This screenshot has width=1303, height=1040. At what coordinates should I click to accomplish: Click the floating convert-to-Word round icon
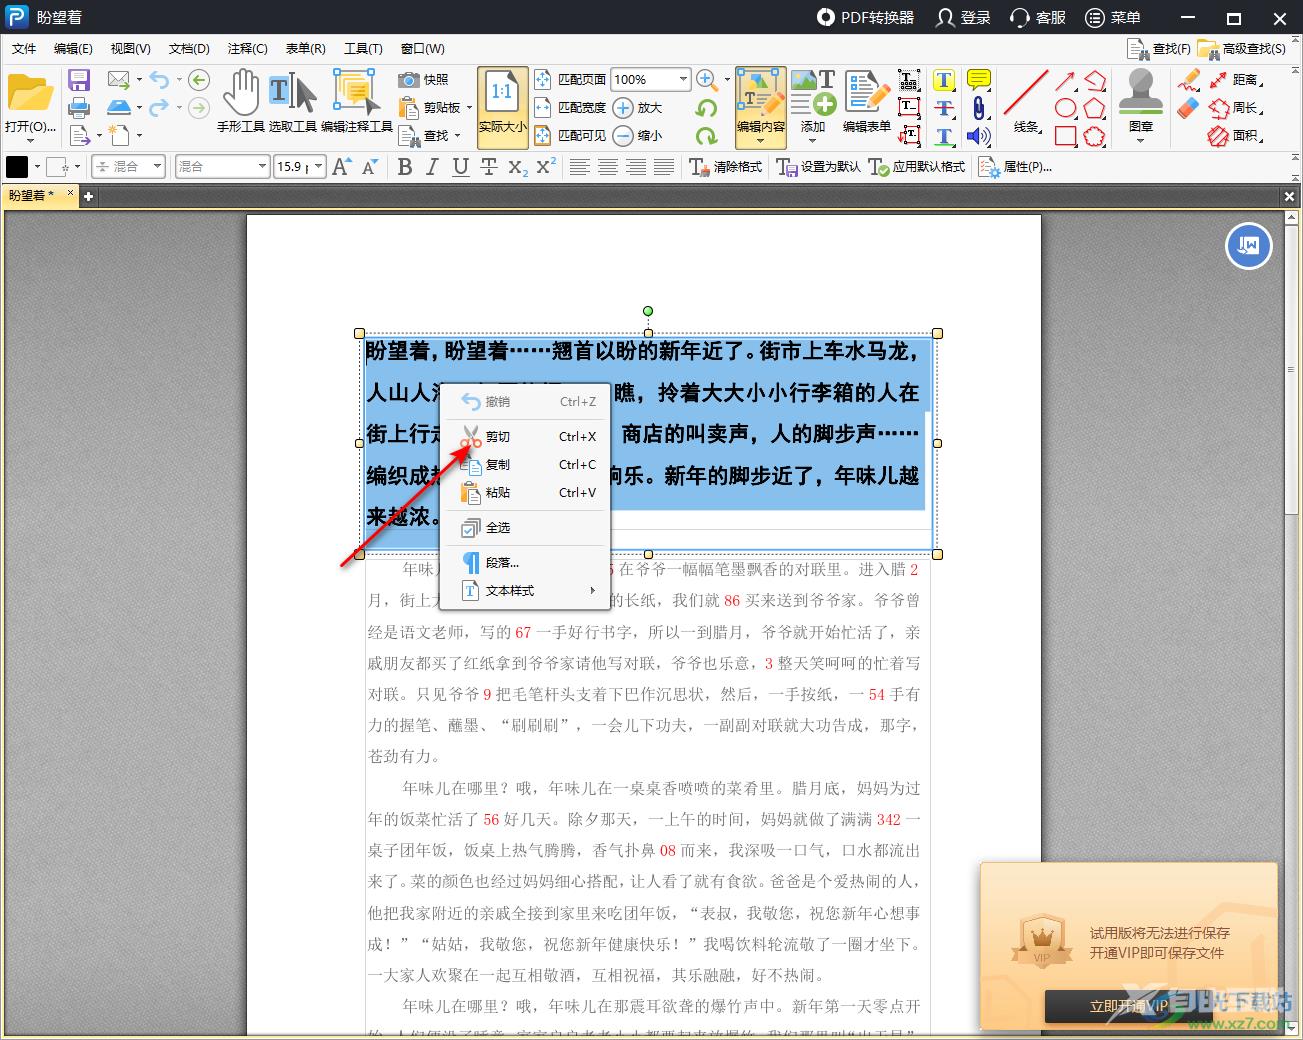pos(1249,245)
